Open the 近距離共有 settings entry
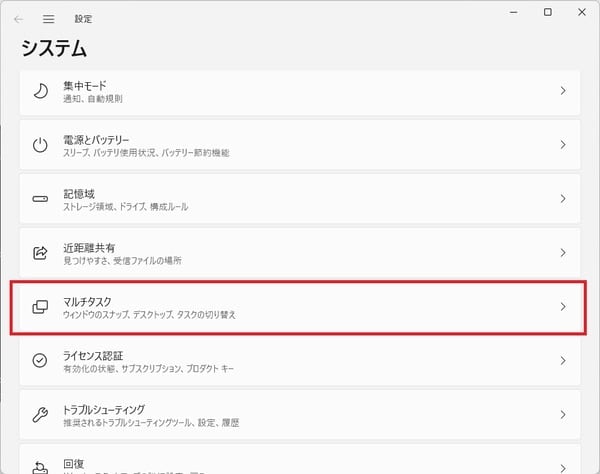600x474 pixels. 300,253
